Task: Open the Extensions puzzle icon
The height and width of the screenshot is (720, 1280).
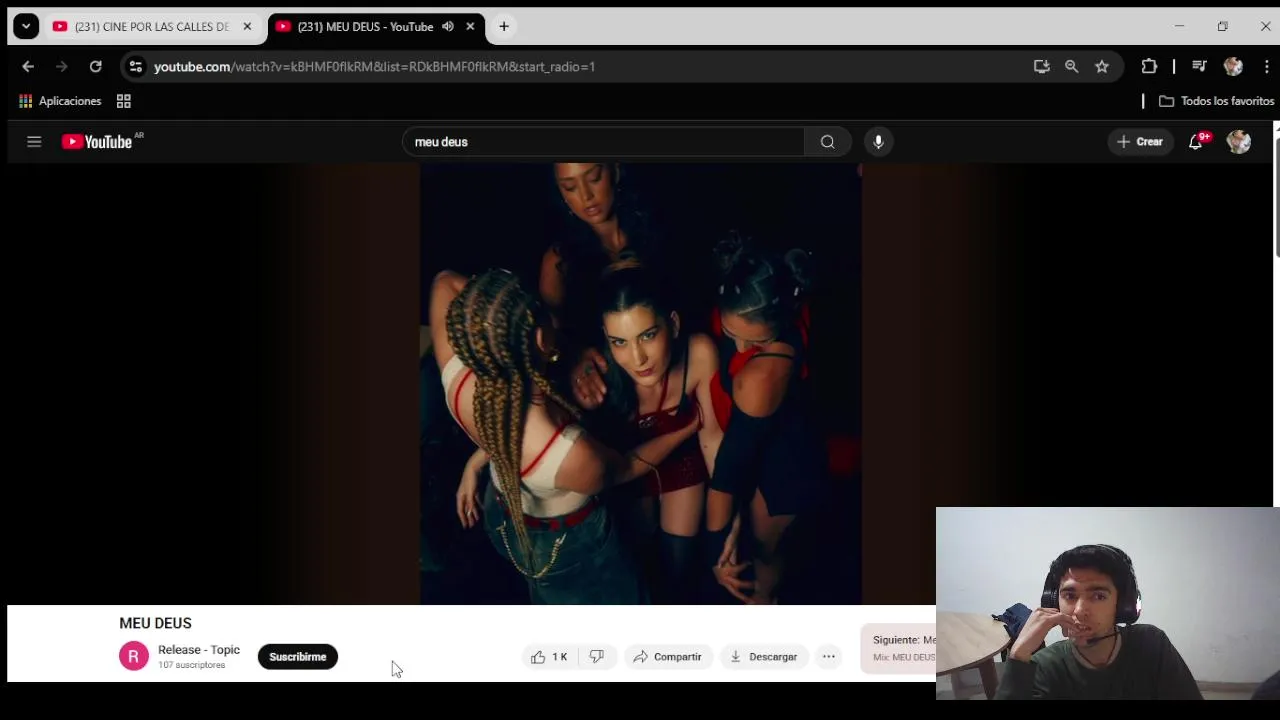Action: pos(1149,66)
